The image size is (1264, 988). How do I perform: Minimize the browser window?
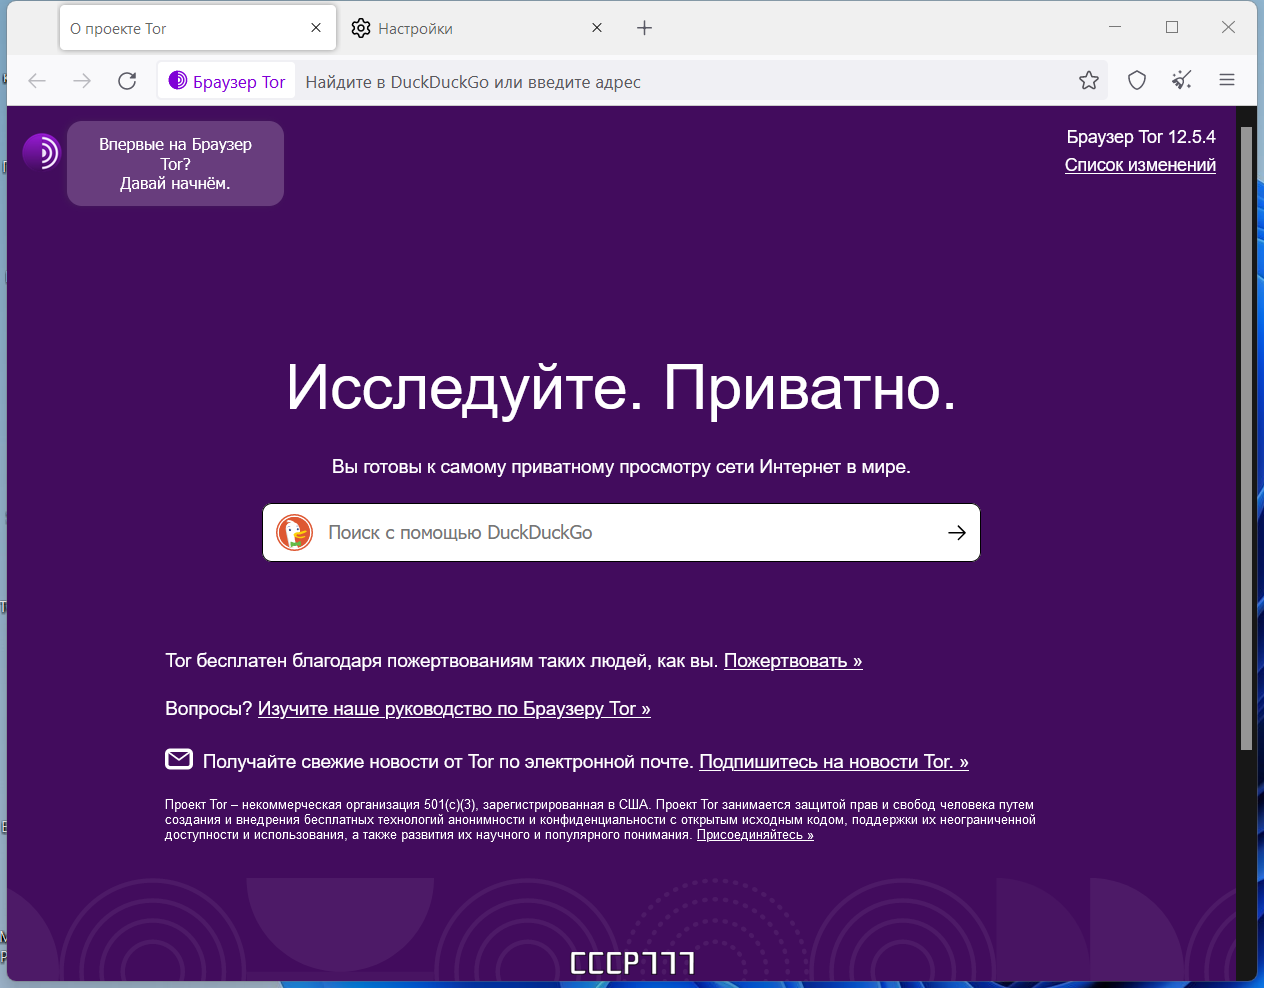[1115, 27]
